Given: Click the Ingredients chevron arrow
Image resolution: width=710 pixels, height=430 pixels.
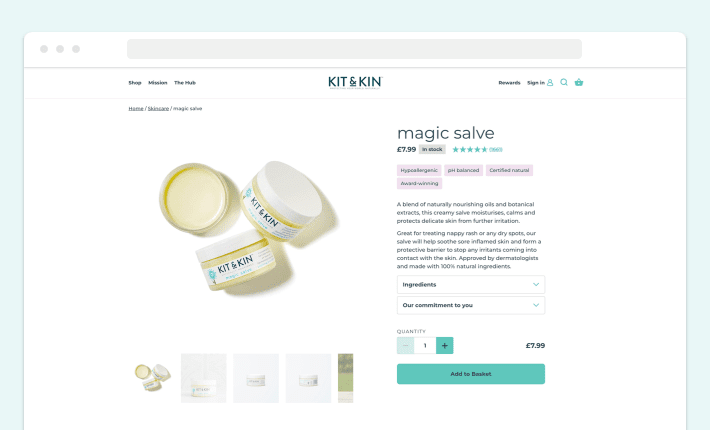Looking at the screenshot, I should coord(536,285).
